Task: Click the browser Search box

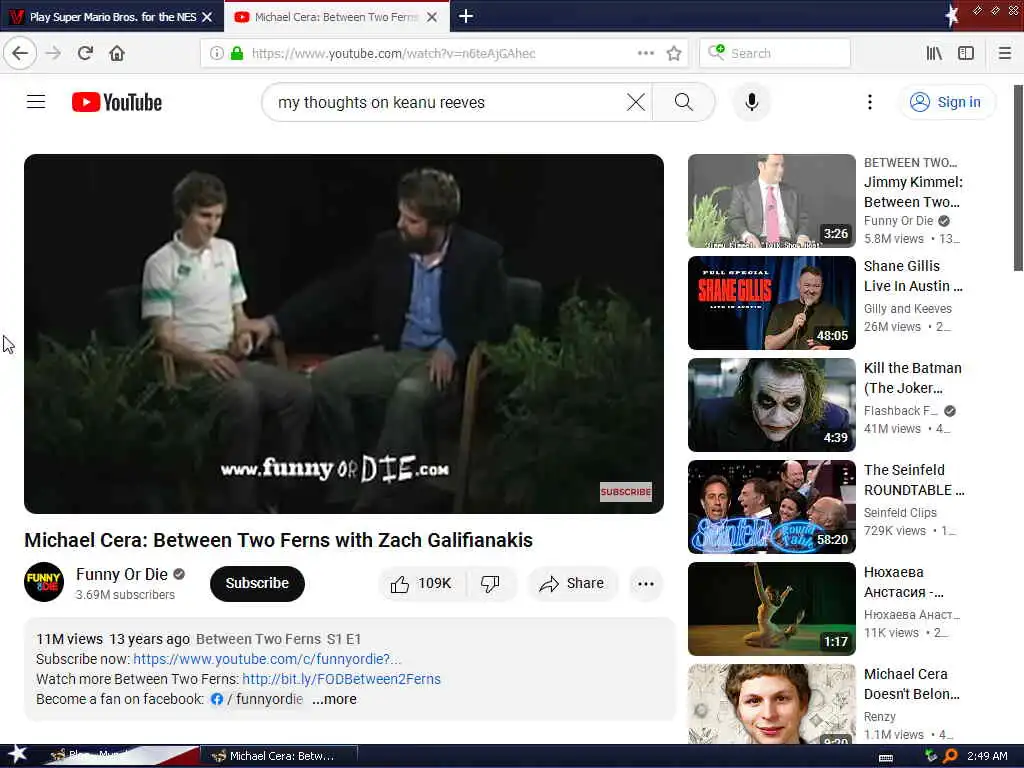Action: point(775,53)
